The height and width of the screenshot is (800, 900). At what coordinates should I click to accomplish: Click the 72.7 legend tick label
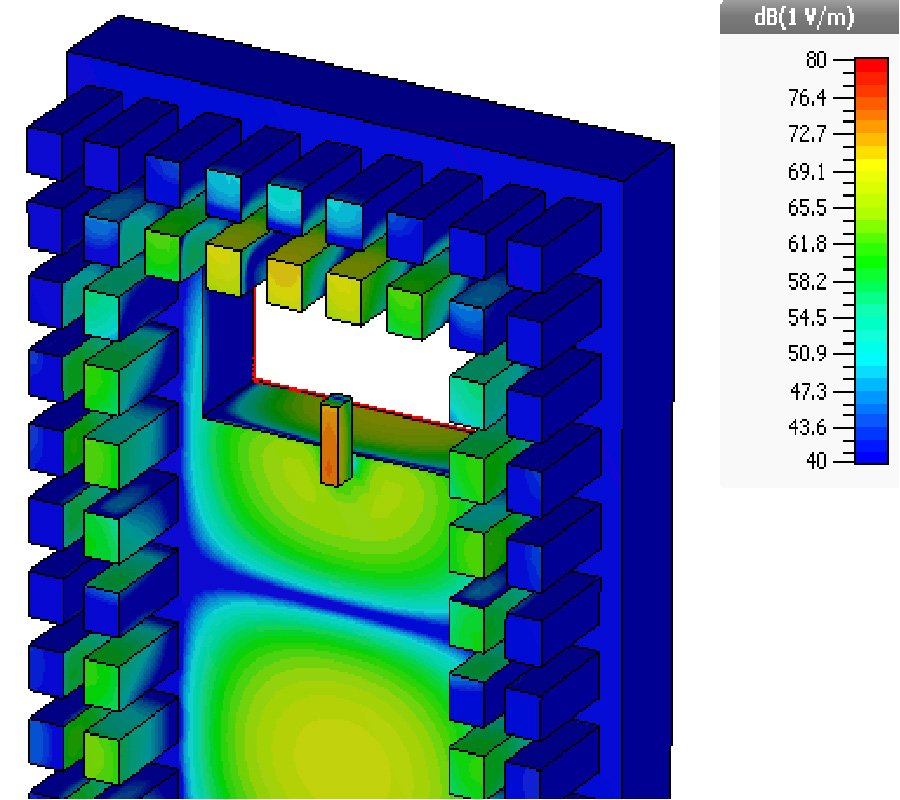(x=807, y=135)
